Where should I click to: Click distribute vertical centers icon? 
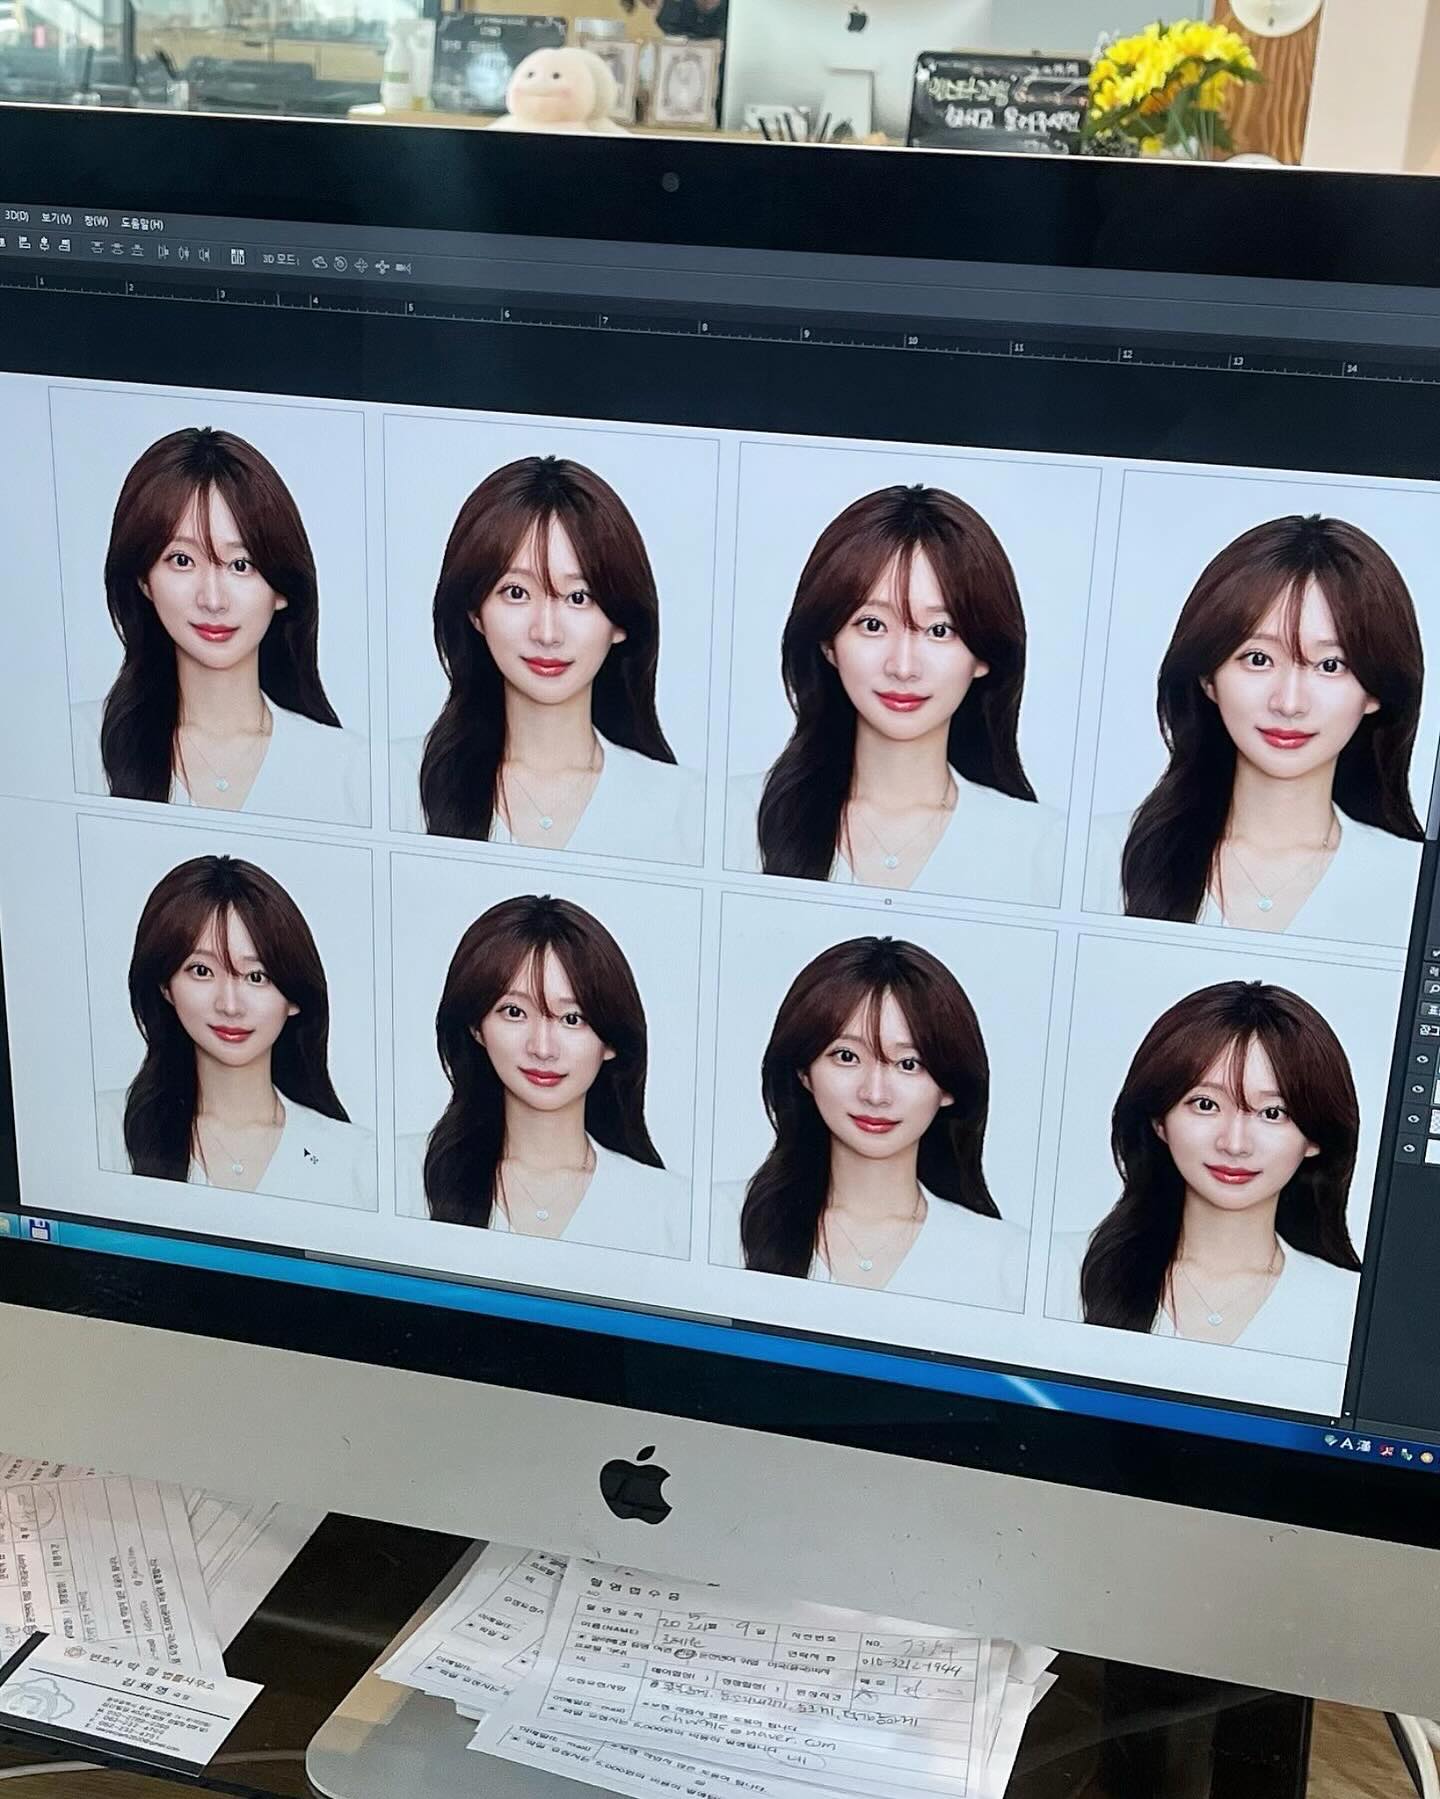[117, 248]
